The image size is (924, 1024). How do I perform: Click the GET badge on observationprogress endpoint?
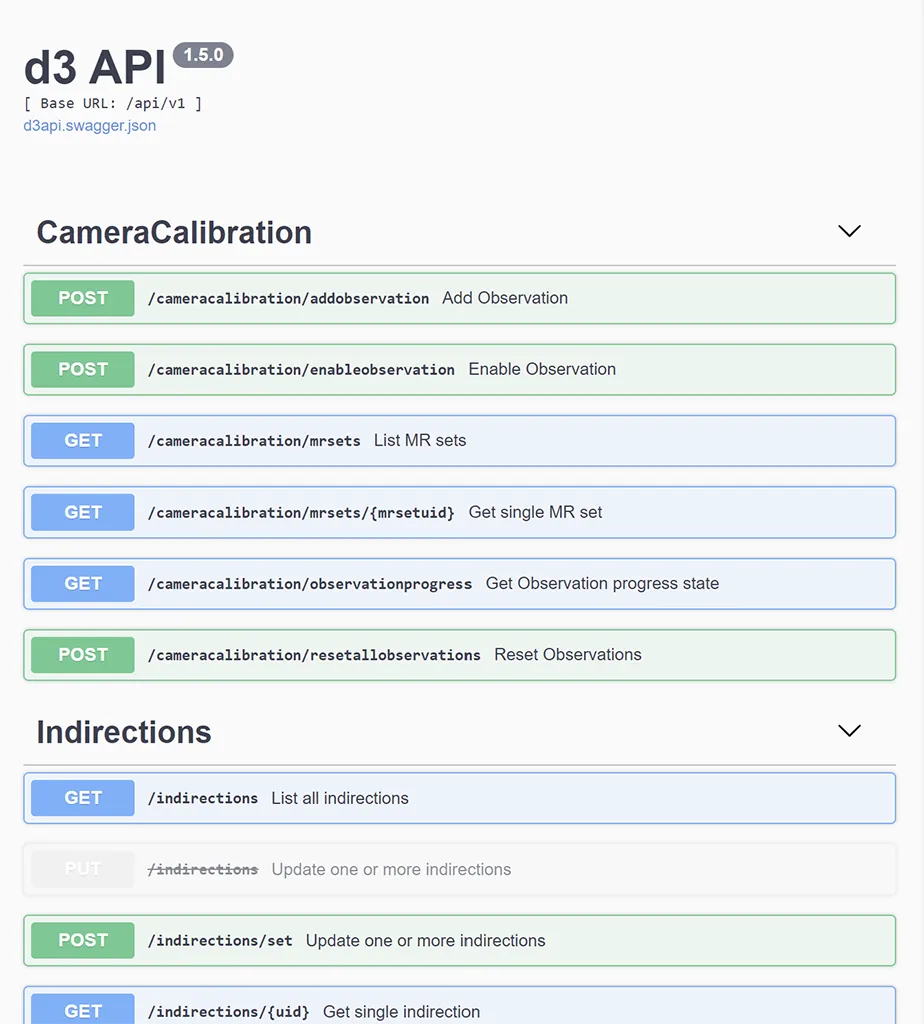coord(81,583)
